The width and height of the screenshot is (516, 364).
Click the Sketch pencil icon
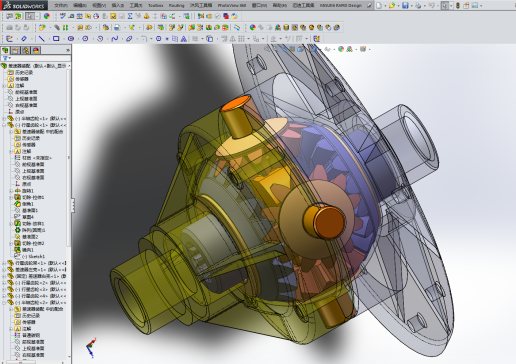[x=9, y=39]
